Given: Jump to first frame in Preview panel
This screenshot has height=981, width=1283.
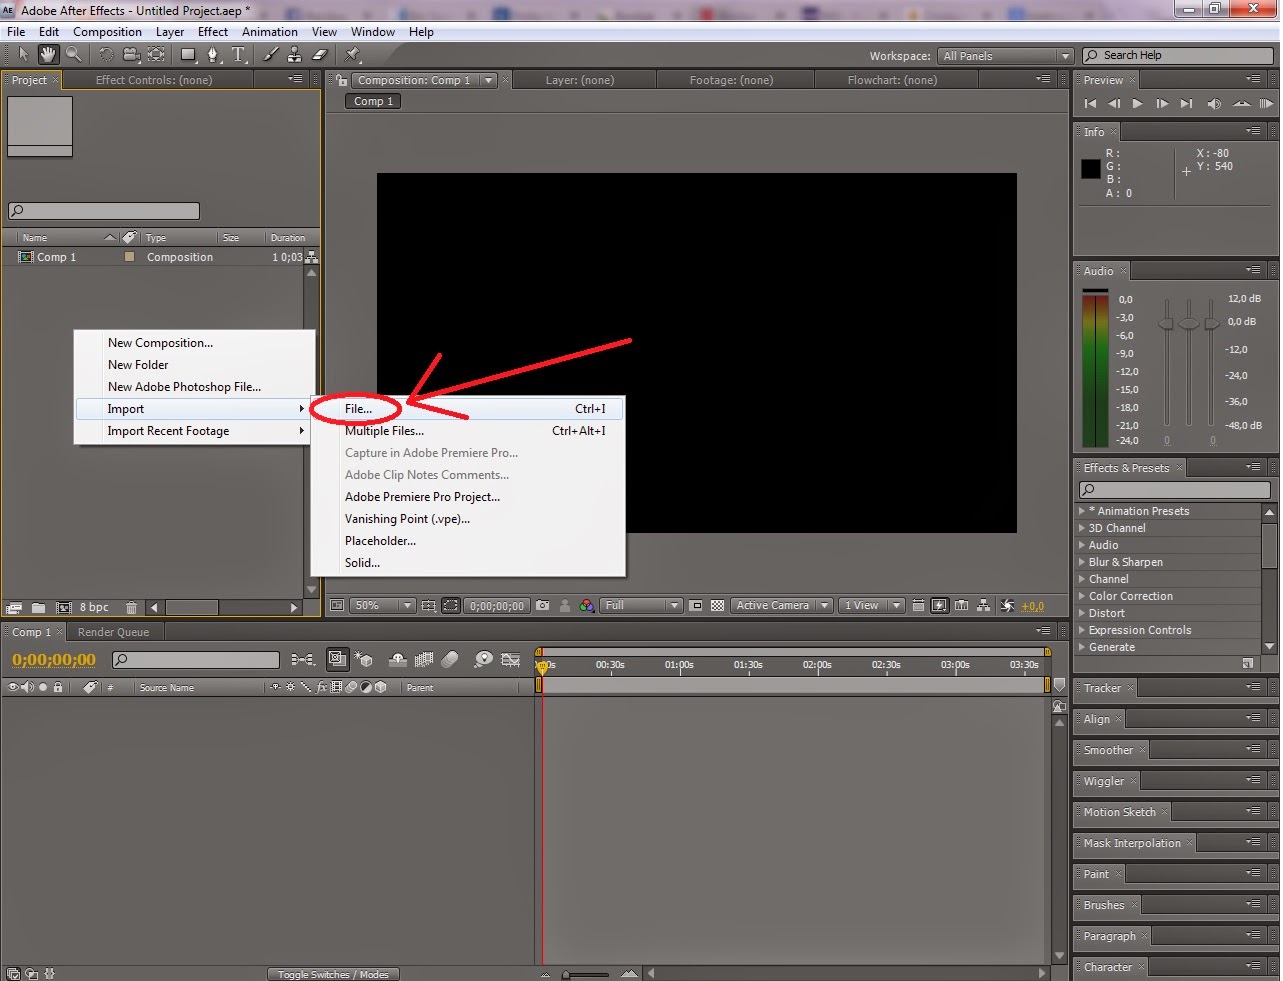Looking at the screenshot, I should coord(1090,103).
